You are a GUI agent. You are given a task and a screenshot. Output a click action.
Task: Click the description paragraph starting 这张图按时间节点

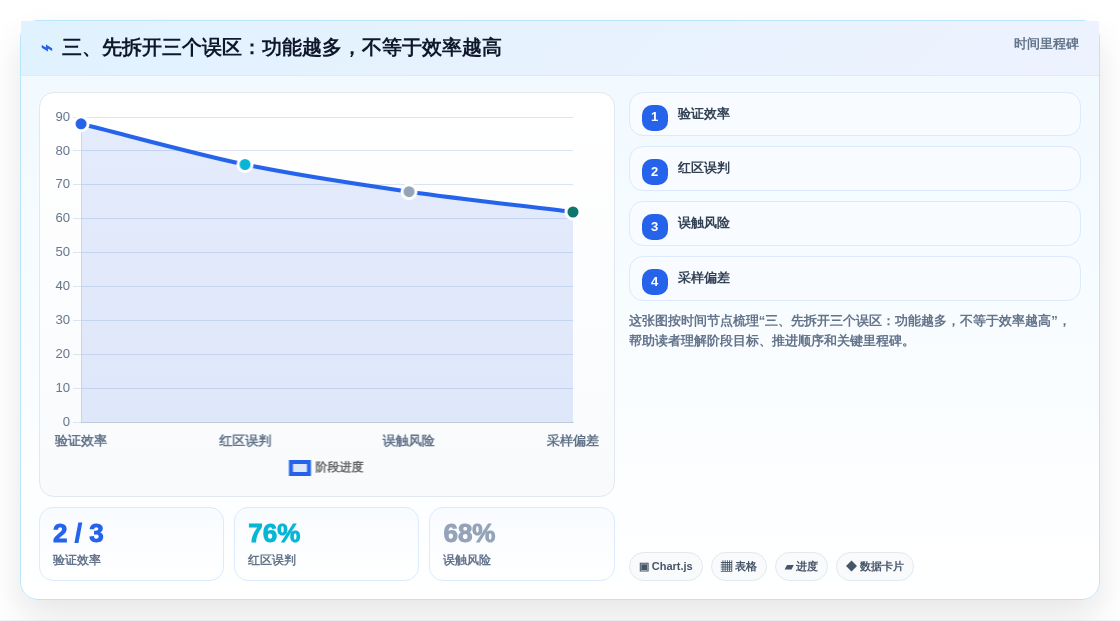click(x=849, y=331)
